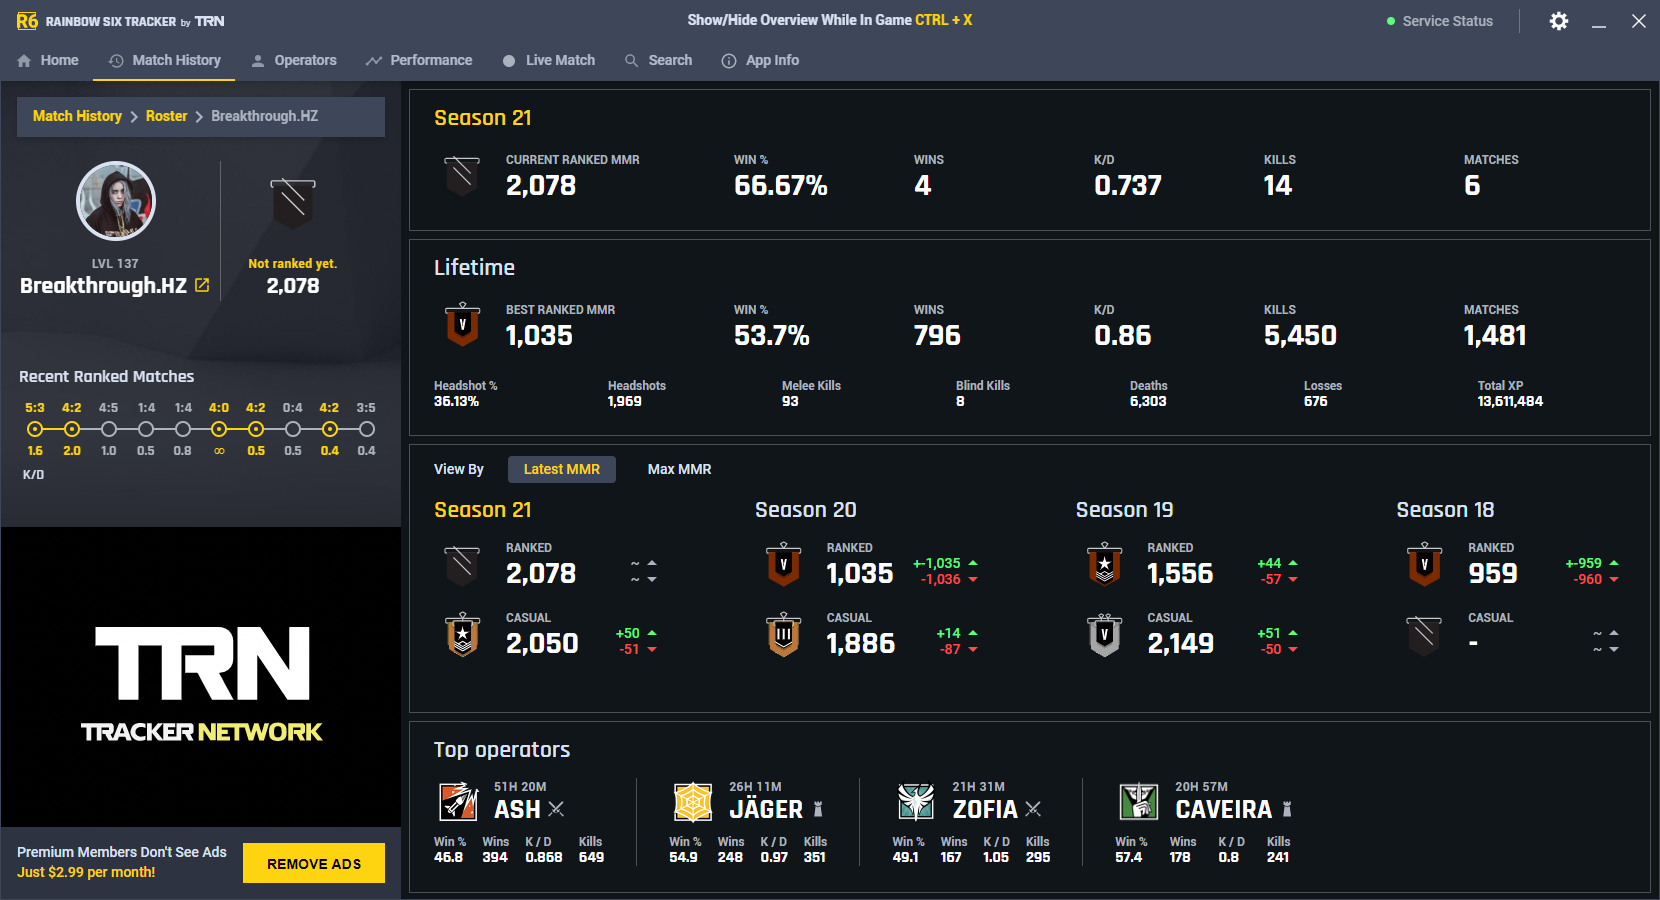Click the Live Match dot icon
This screenshot has width=1660, height=900.
coord(509,61)
